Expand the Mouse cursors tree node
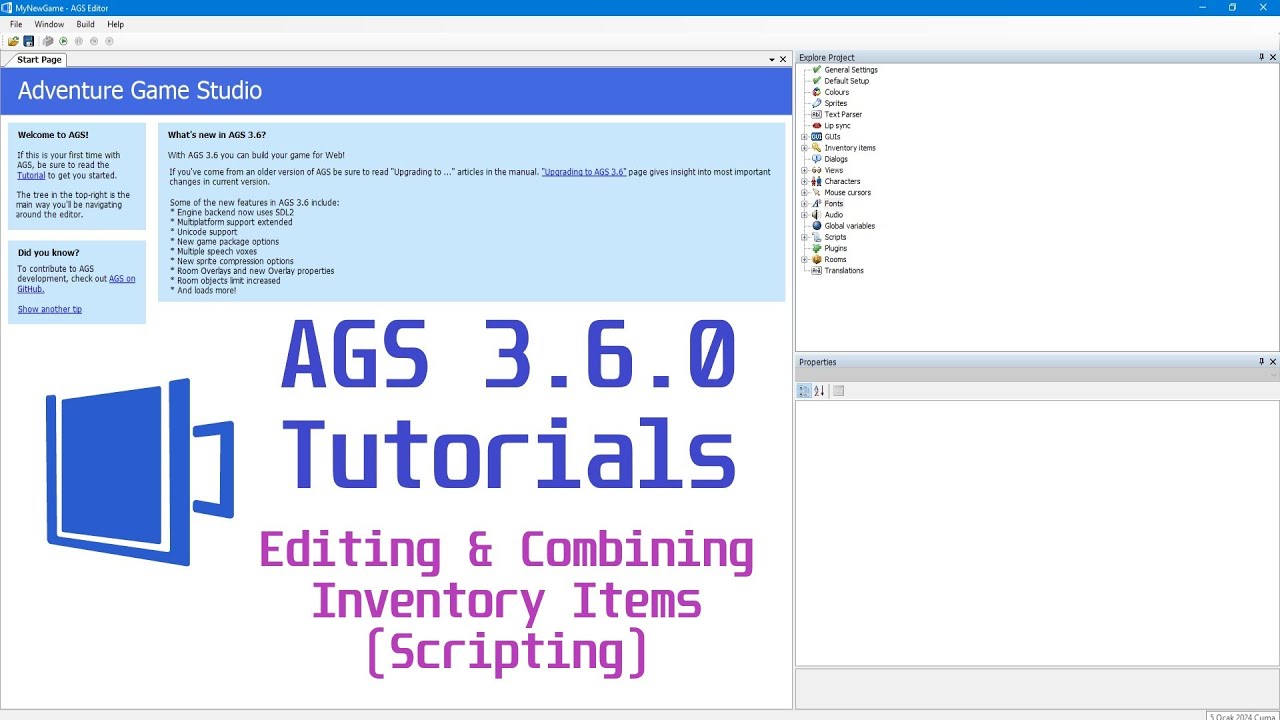1280x720 pixels. coord(804,192)
